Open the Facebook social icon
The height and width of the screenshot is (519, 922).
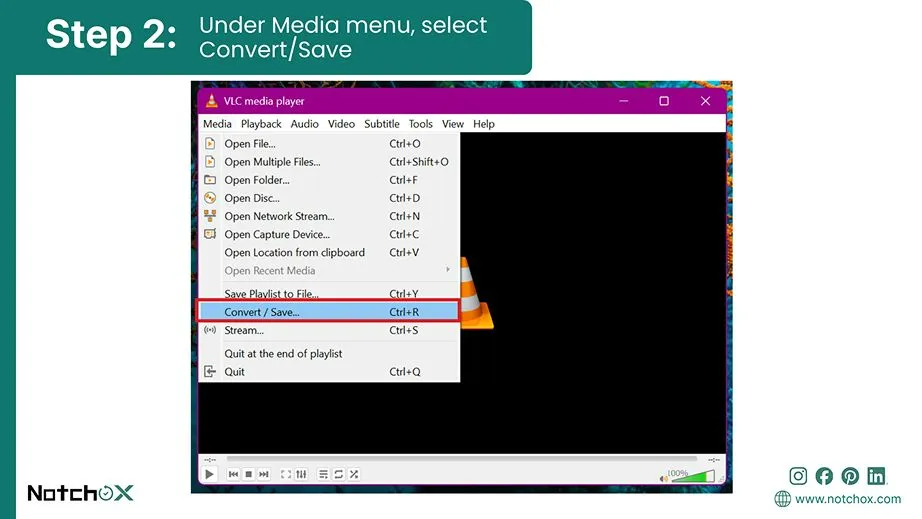coord(824,476)
